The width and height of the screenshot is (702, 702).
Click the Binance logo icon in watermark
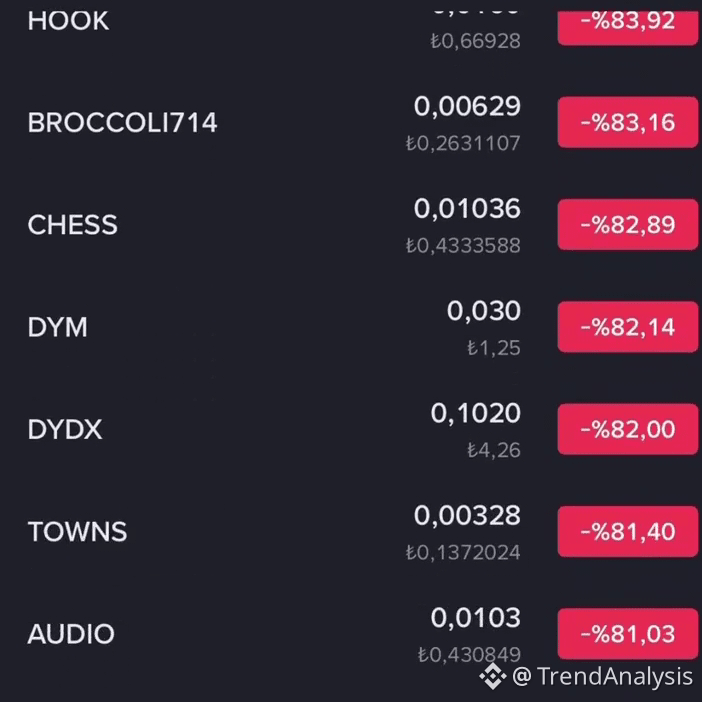pyautogui.click(x=493, y=676)
